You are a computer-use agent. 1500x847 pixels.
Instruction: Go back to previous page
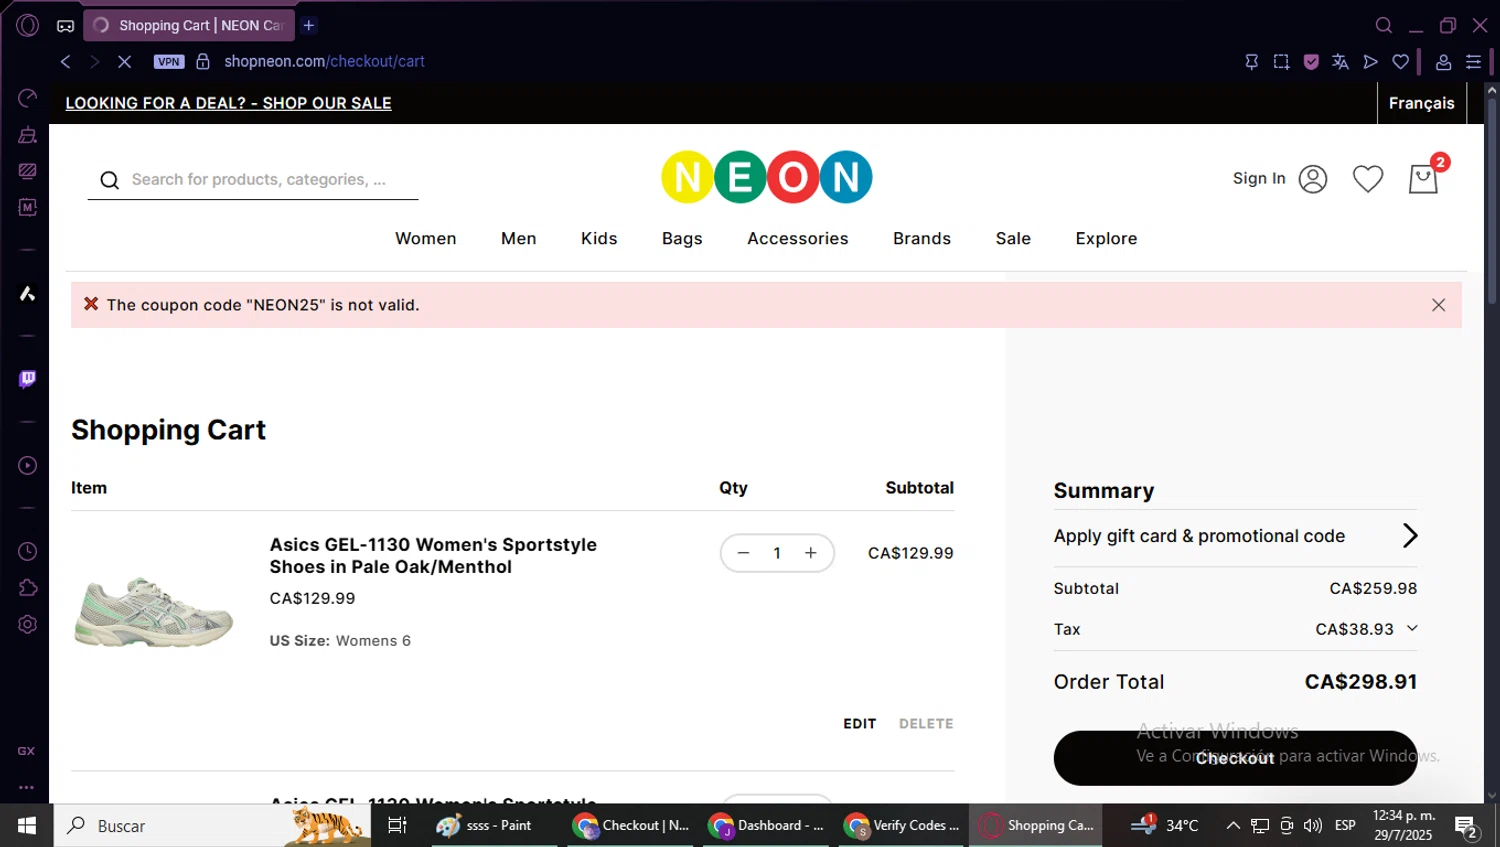tap(66, 61)
